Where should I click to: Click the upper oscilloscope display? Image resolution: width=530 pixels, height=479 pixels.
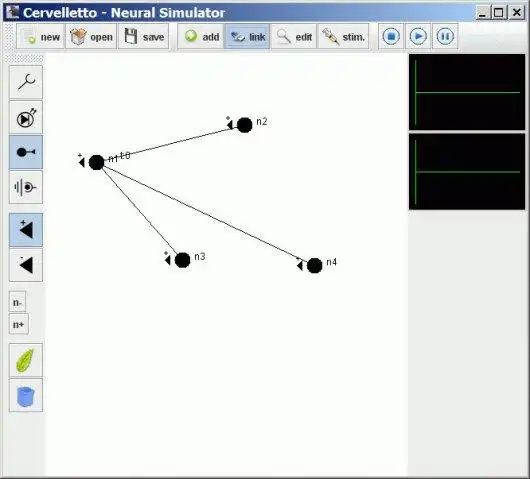(x=467, y=92)
